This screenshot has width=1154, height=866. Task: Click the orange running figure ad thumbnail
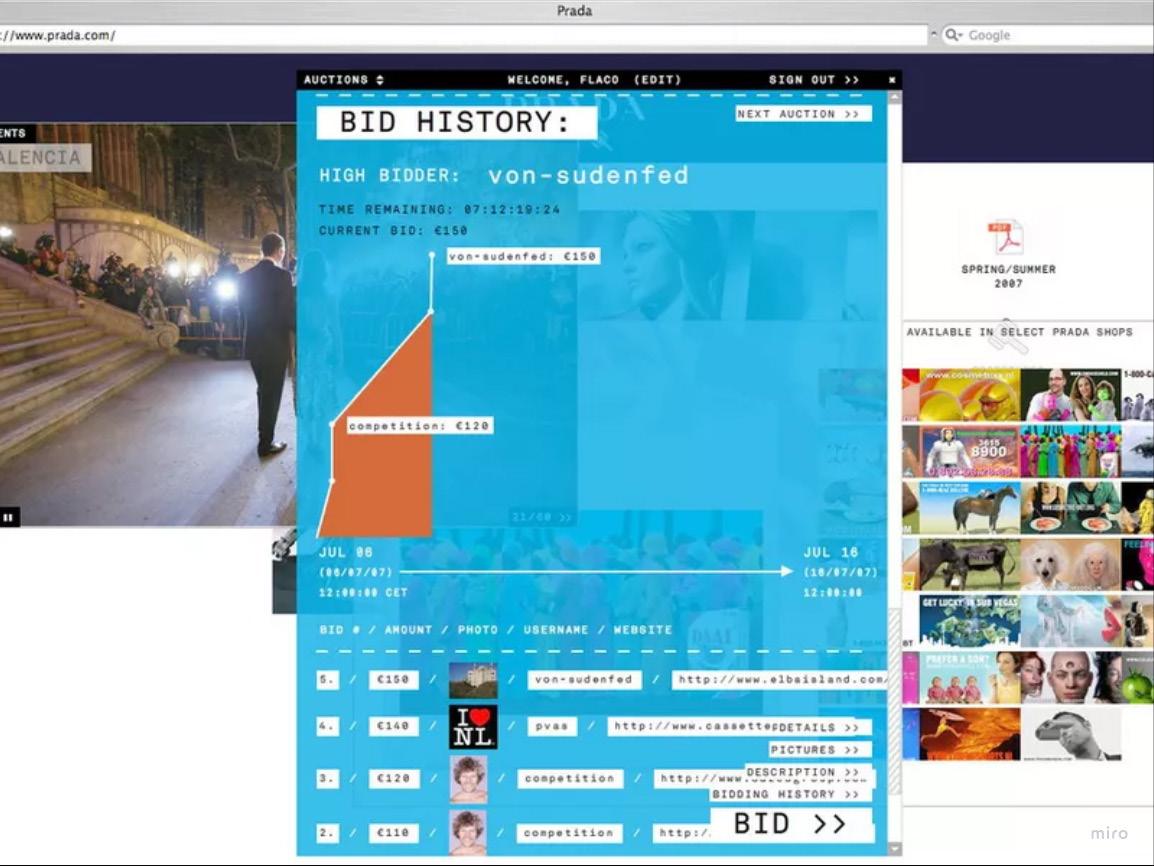click(970, 734)
